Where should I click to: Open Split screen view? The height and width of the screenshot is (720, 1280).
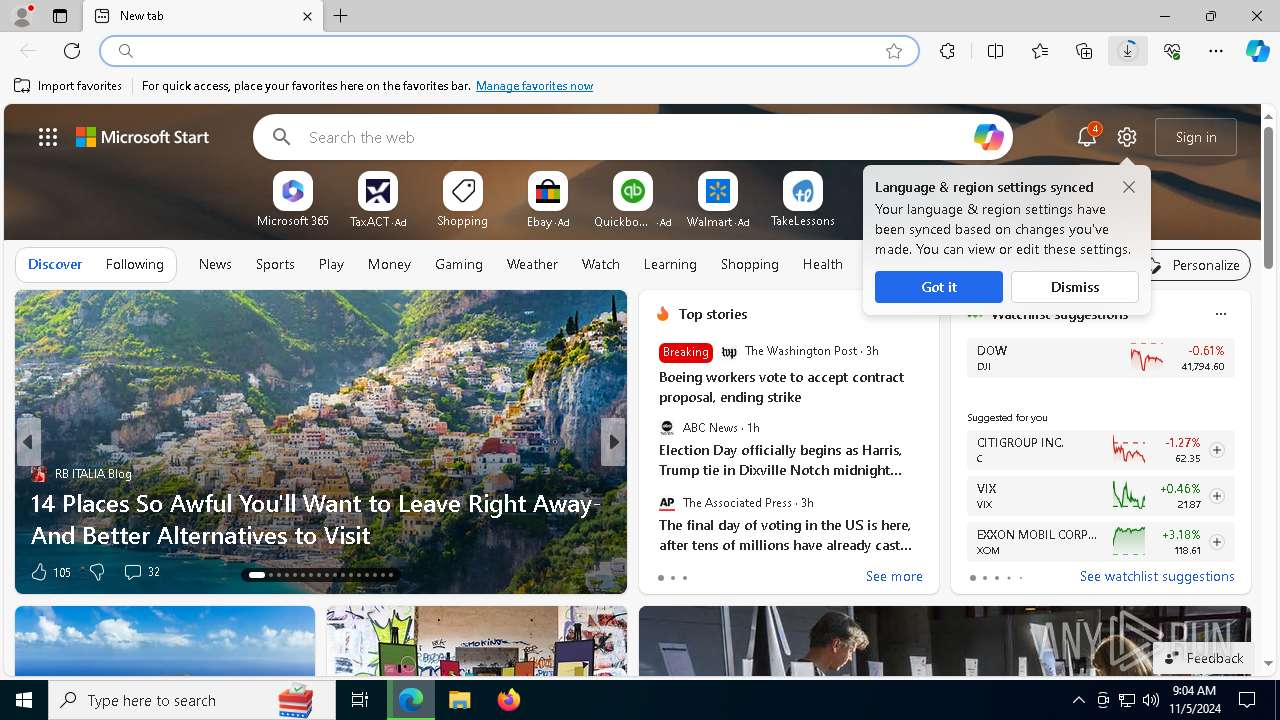coord(995,51)
